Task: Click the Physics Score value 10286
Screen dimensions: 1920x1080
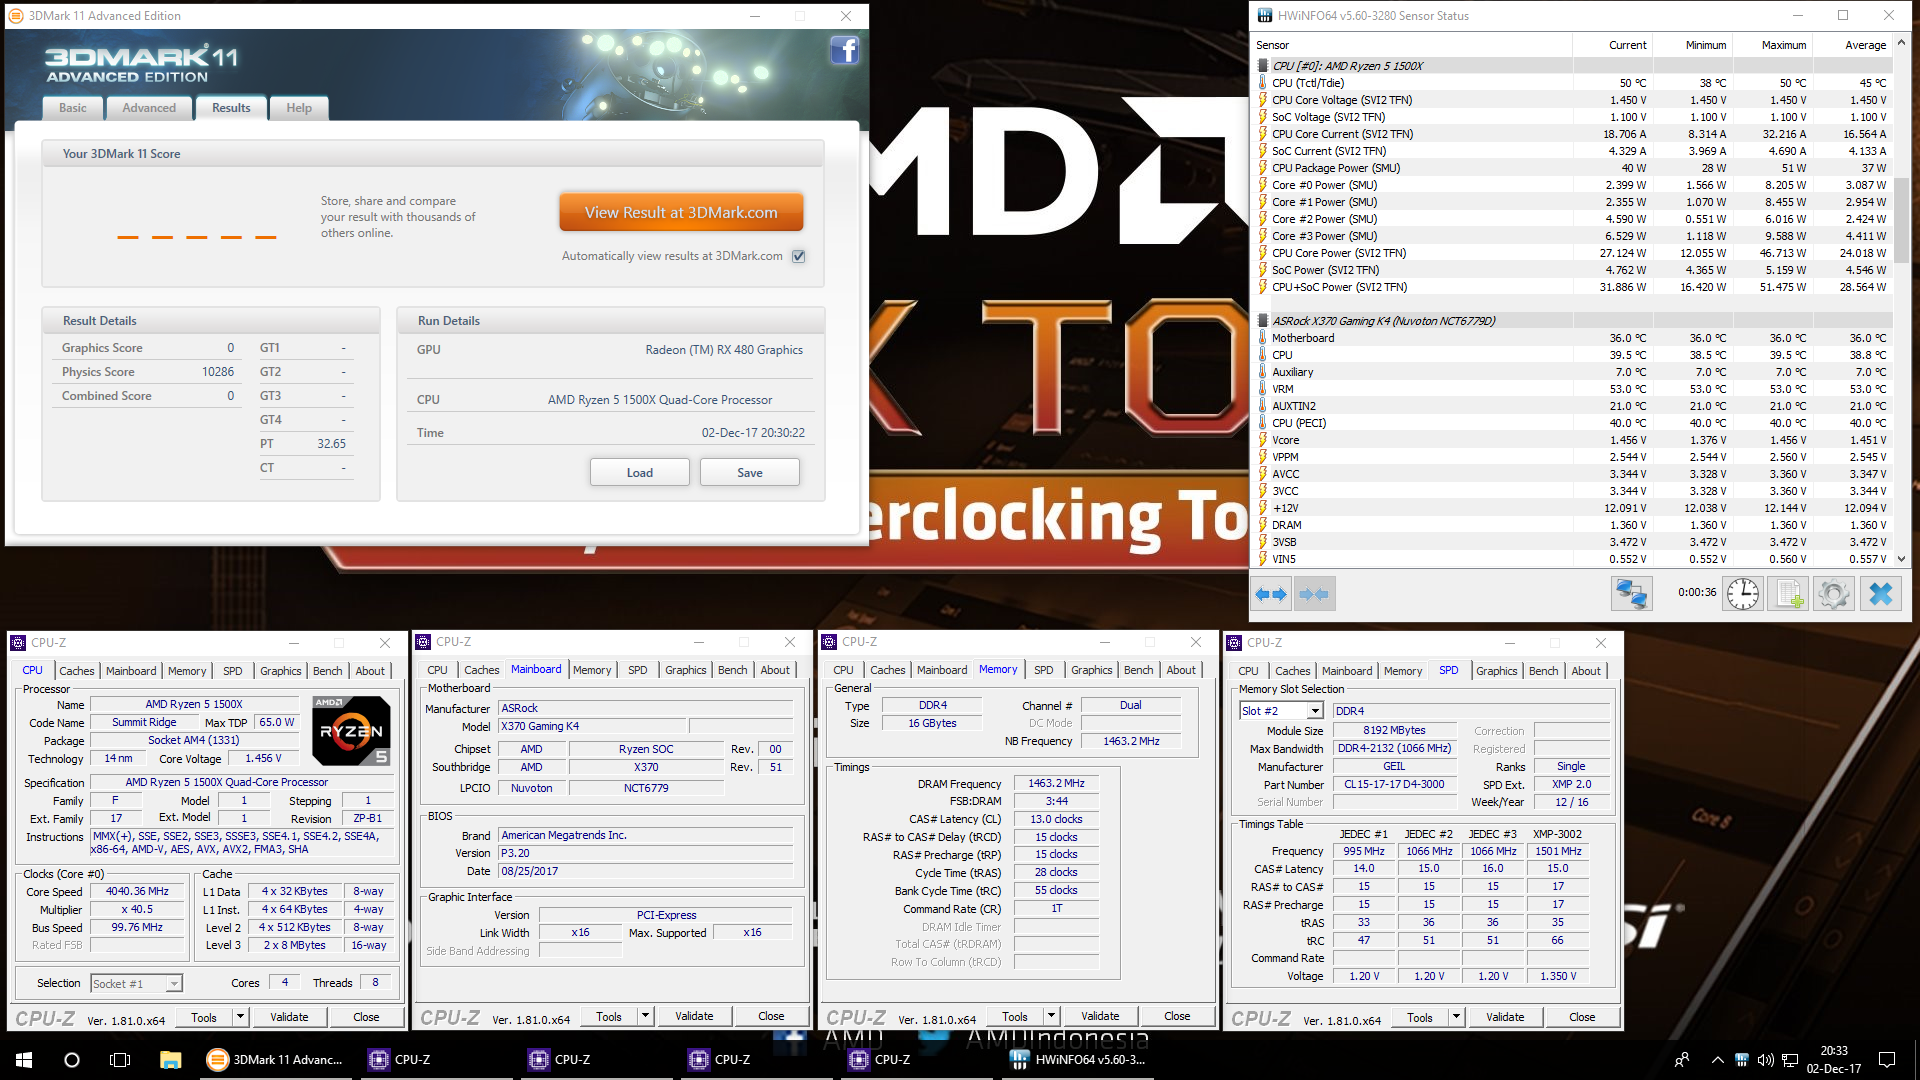Action: coord(218,372)
